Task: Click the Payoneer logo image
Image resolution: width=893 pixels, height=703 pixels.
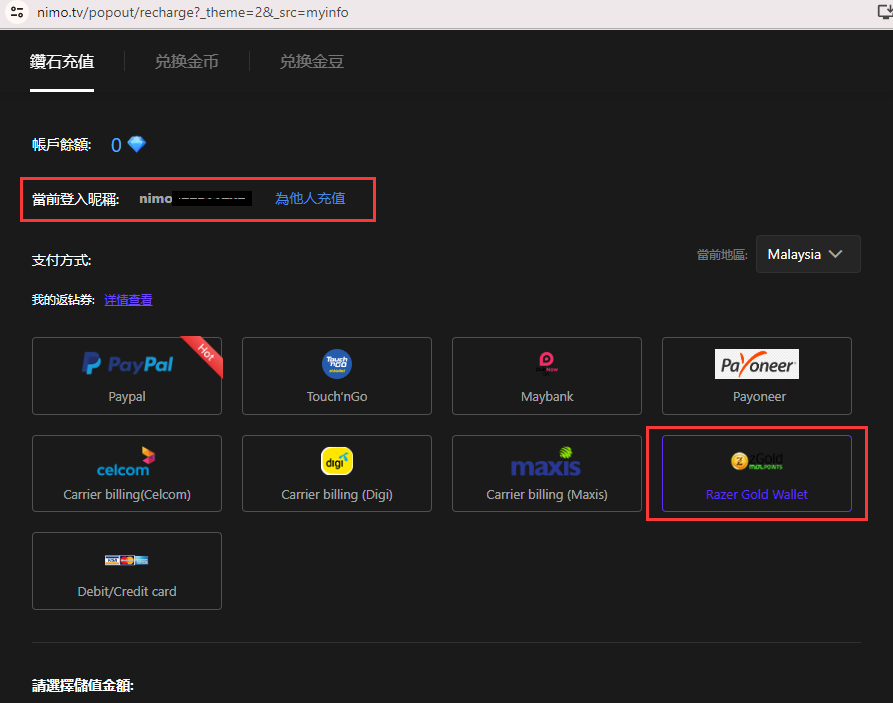Action: pos(757,364)
